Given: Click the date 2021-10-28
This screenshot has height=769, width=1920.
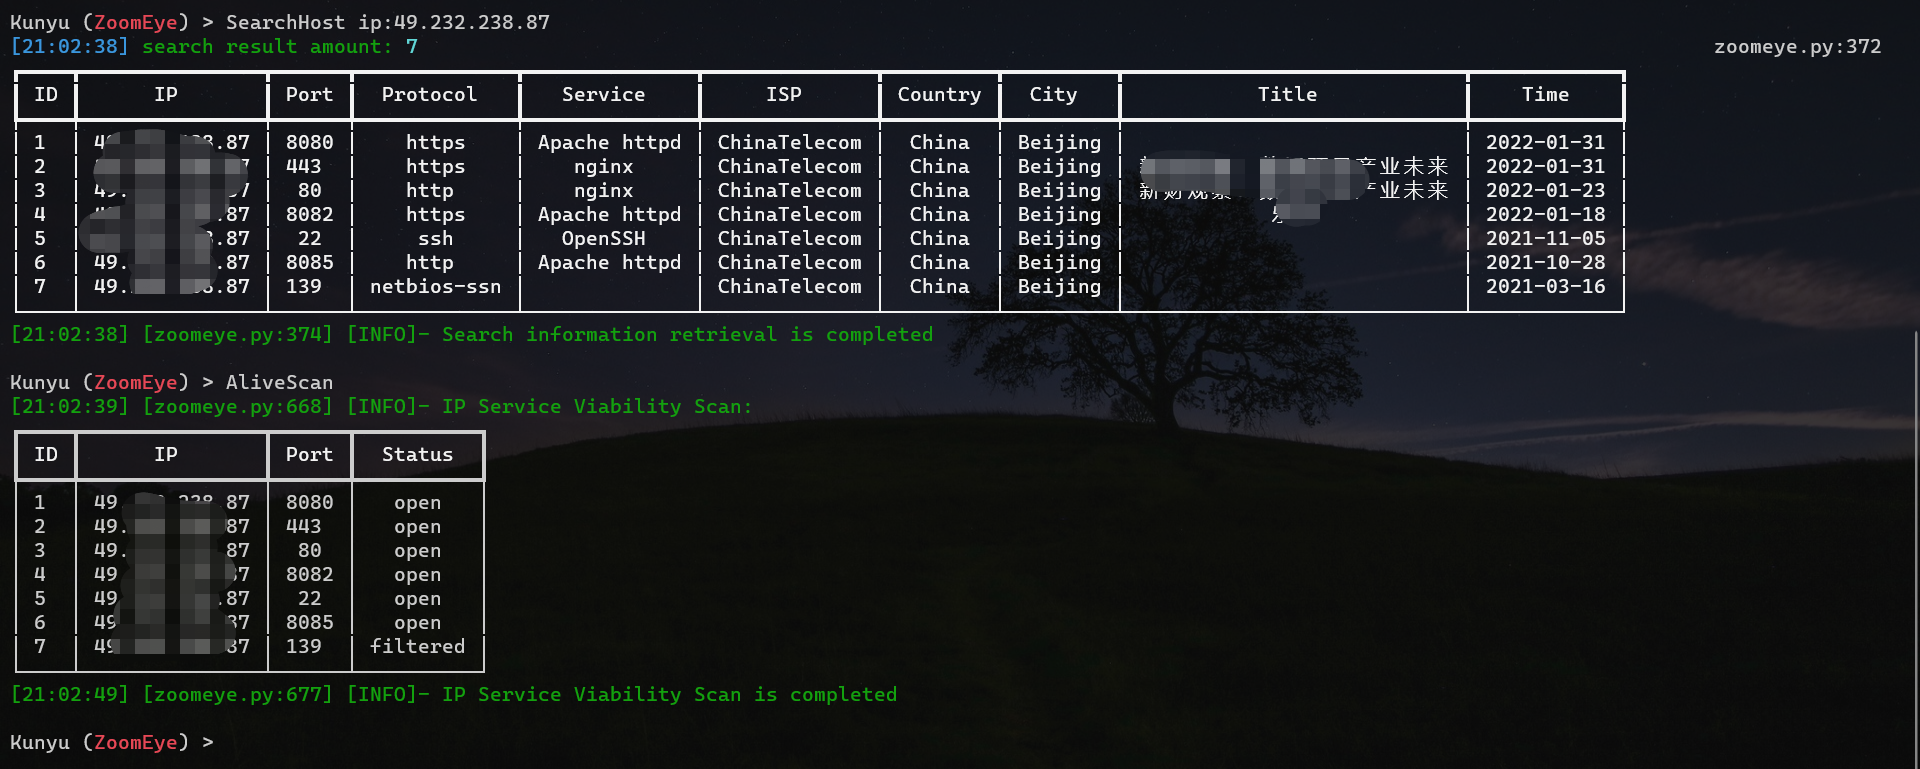Looking at the screenshot, I should 1545,263.
